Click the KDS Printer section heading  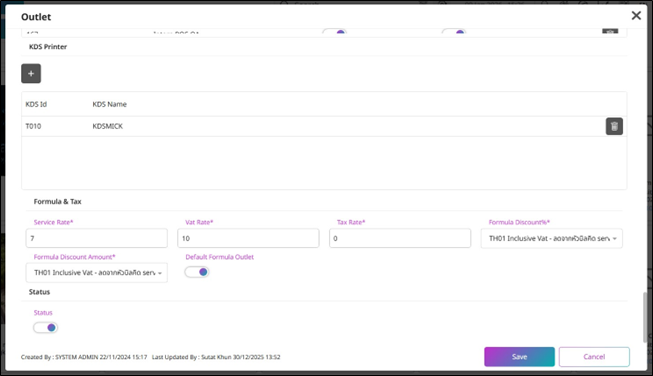click(48, 47)
